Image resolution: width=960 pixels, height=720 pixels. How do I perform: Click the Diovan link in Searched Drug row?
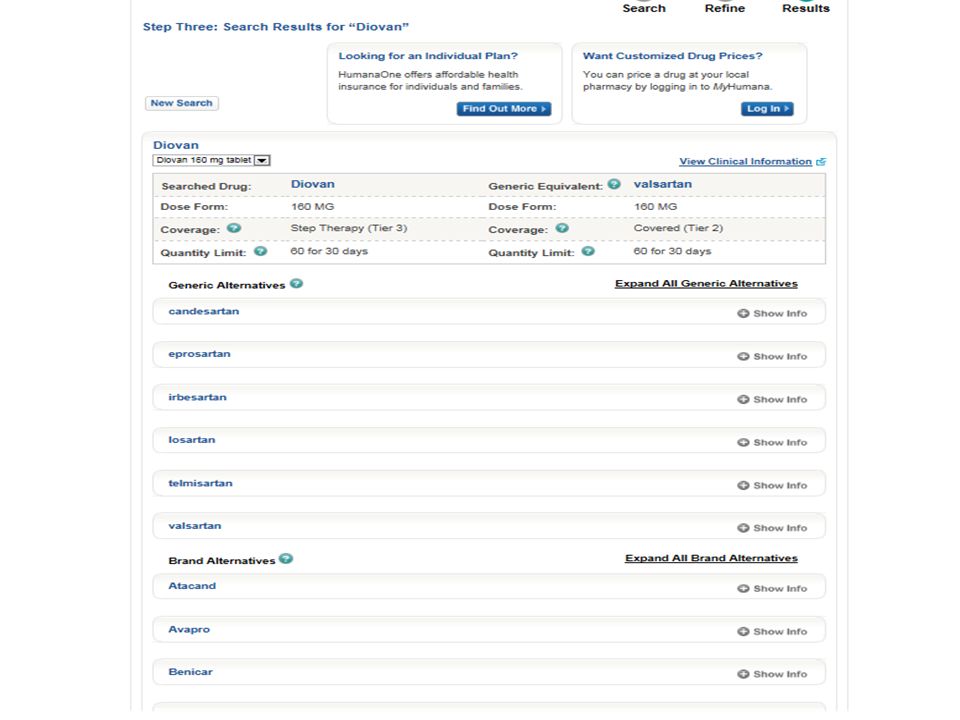coord(313,184)
